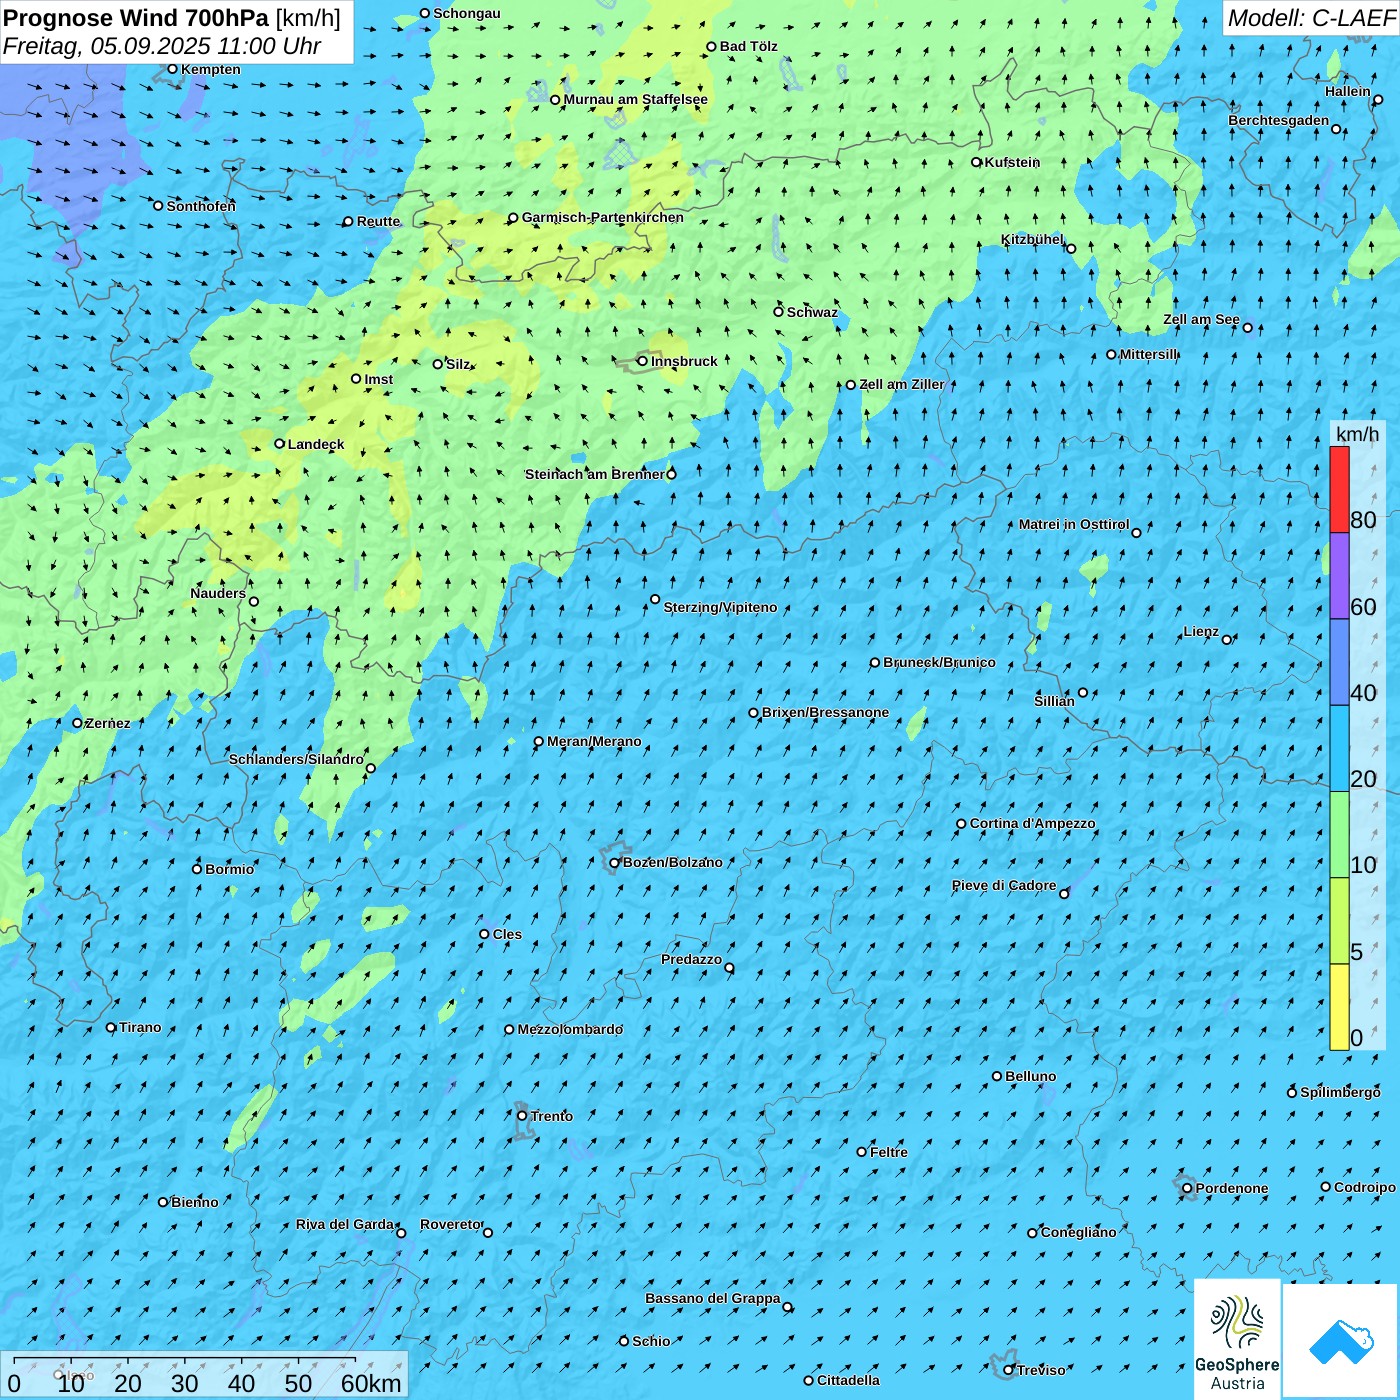Click the Belluno city marker circle

tap(997, 1076)
